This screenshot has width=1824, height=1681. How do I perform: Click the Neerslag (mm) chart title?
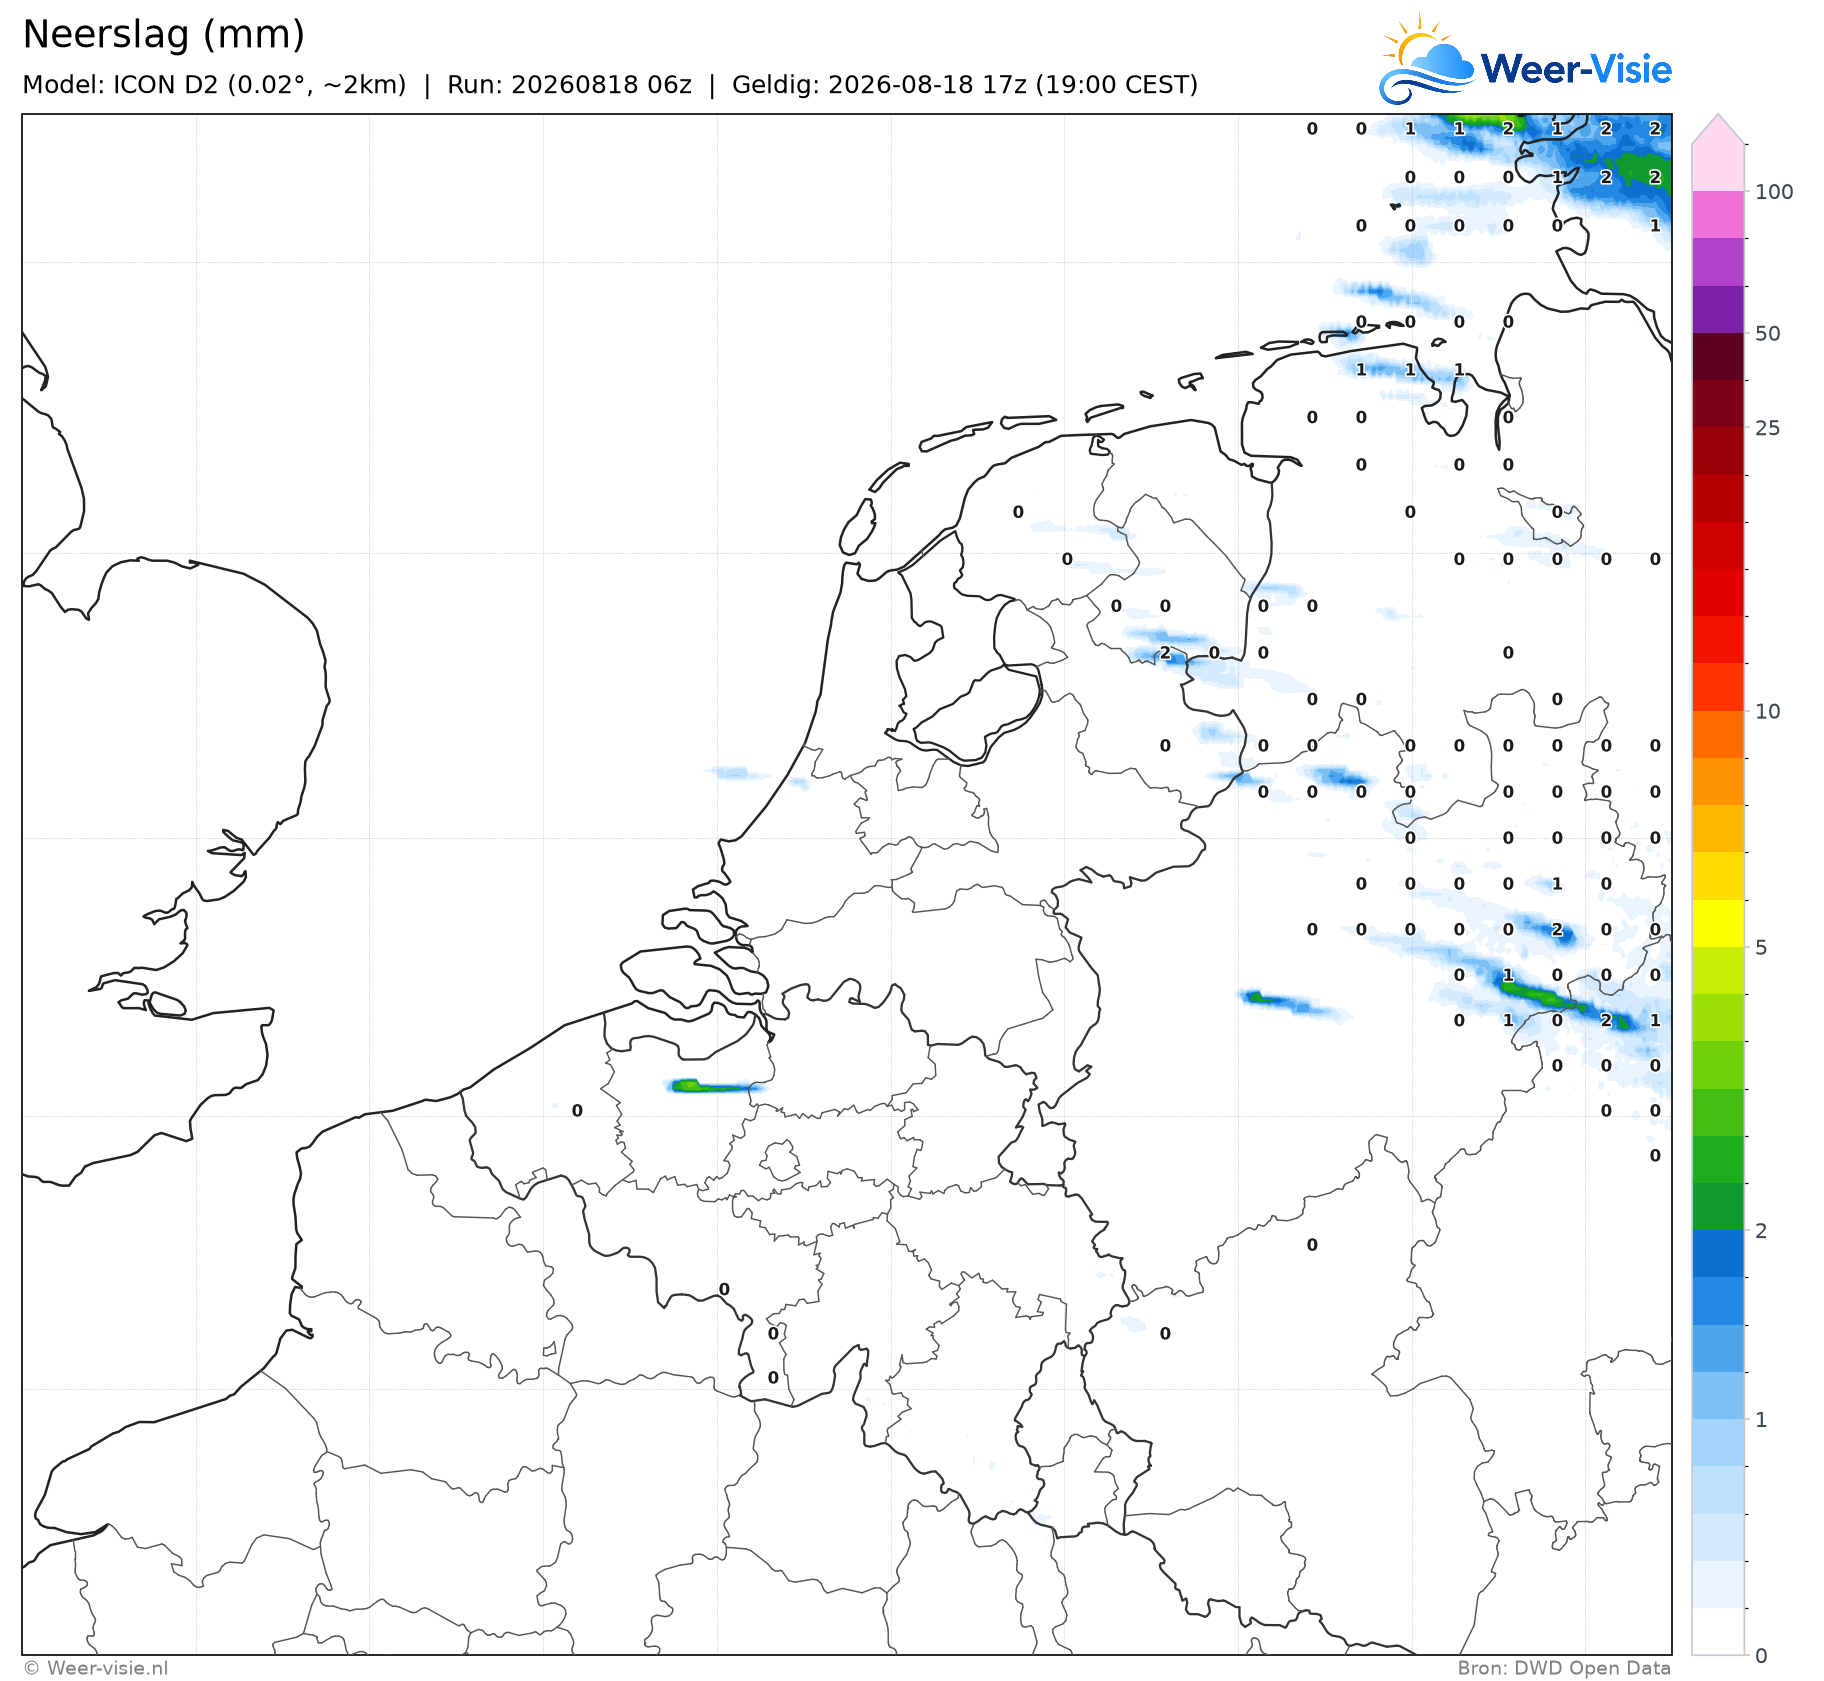pos(163,34)
